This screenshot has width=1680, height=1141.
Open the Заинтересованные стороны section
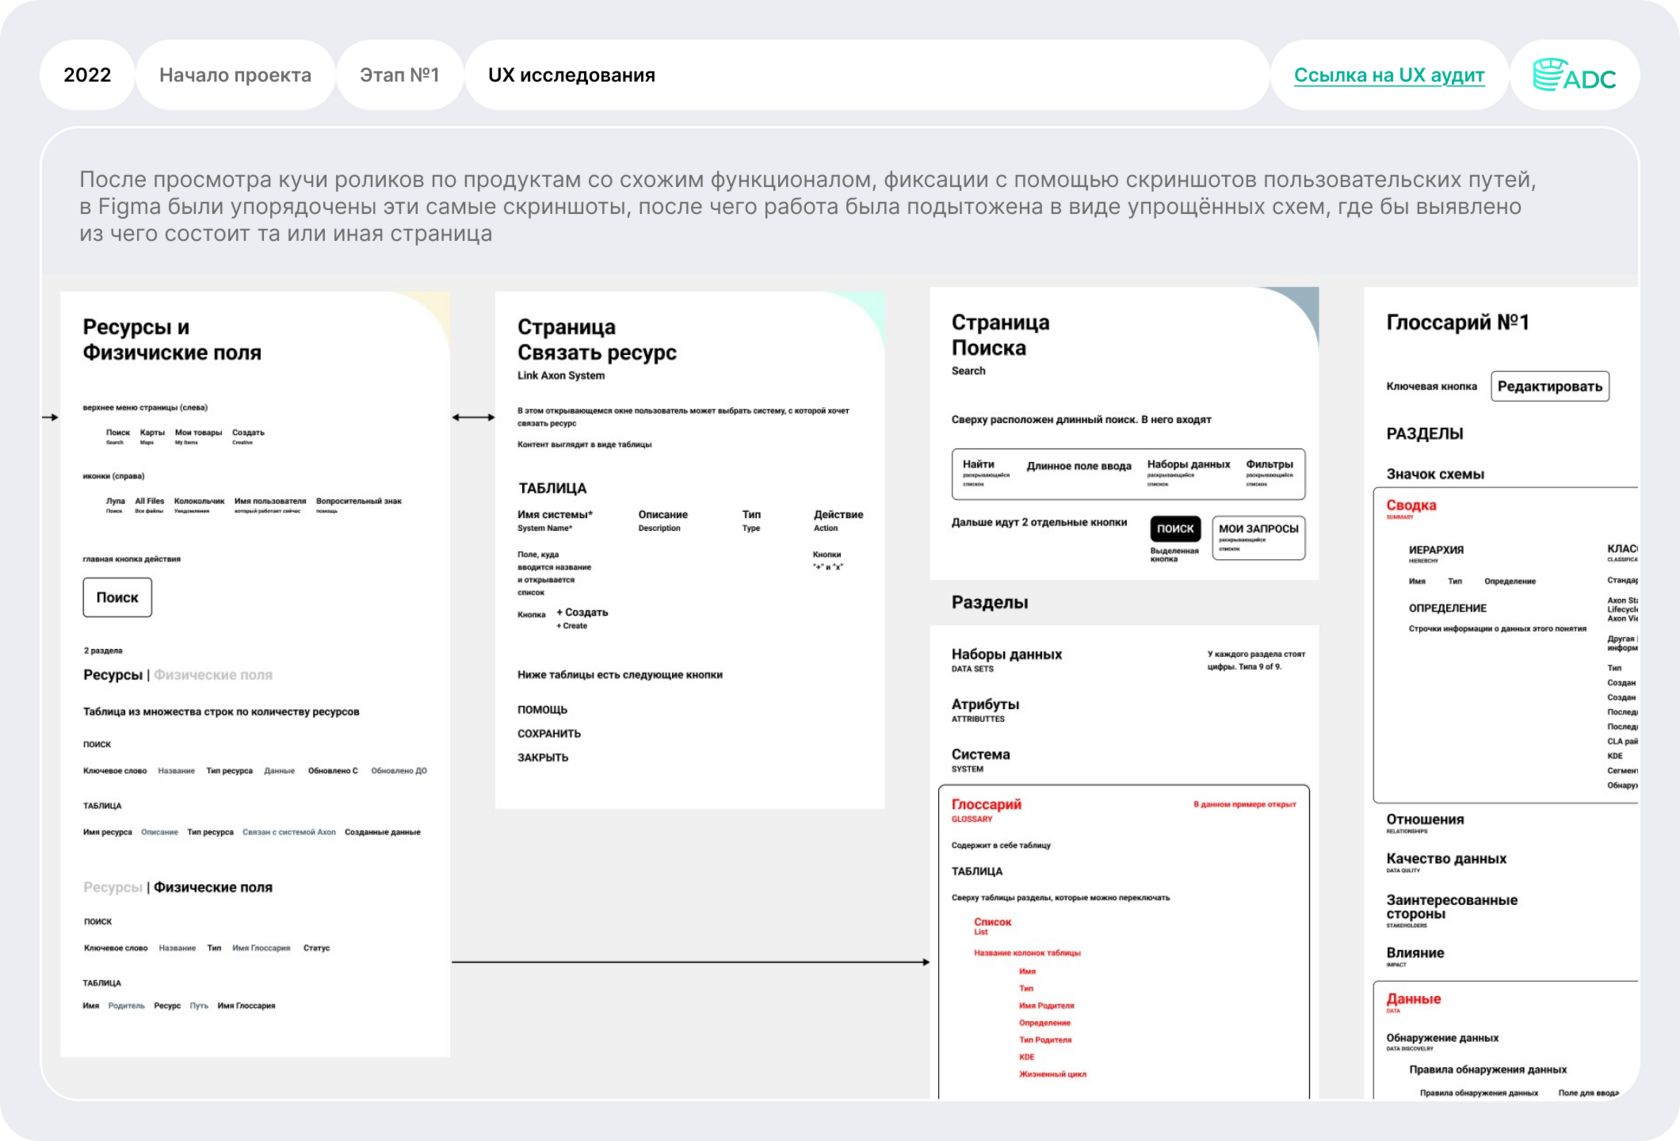click(x=1452, y=907)
